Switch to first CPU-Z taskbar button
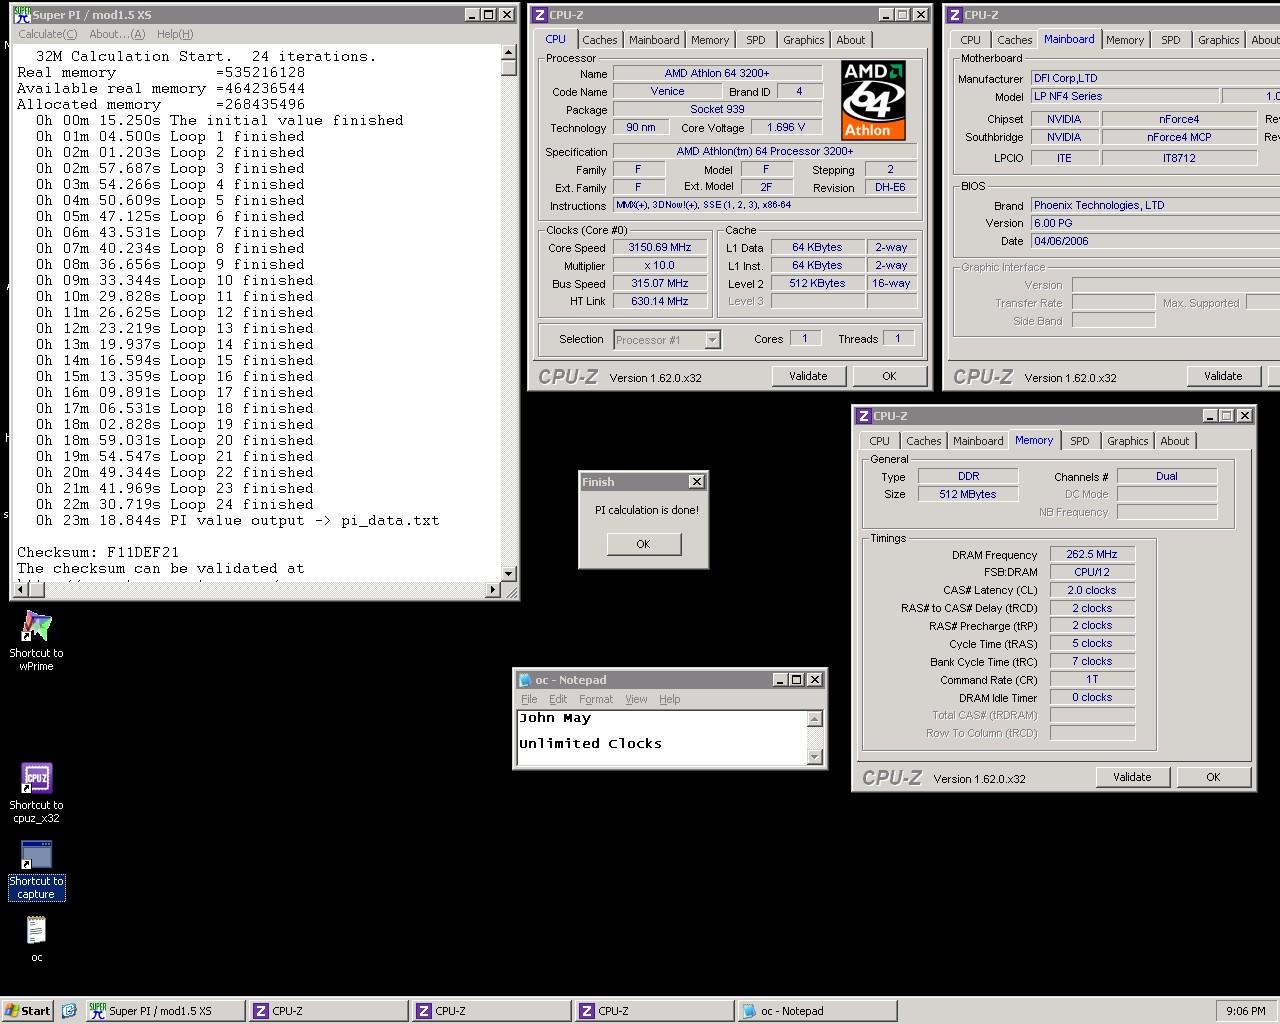This screenshot has width=1280, height=1024. tap(329, 1011)
